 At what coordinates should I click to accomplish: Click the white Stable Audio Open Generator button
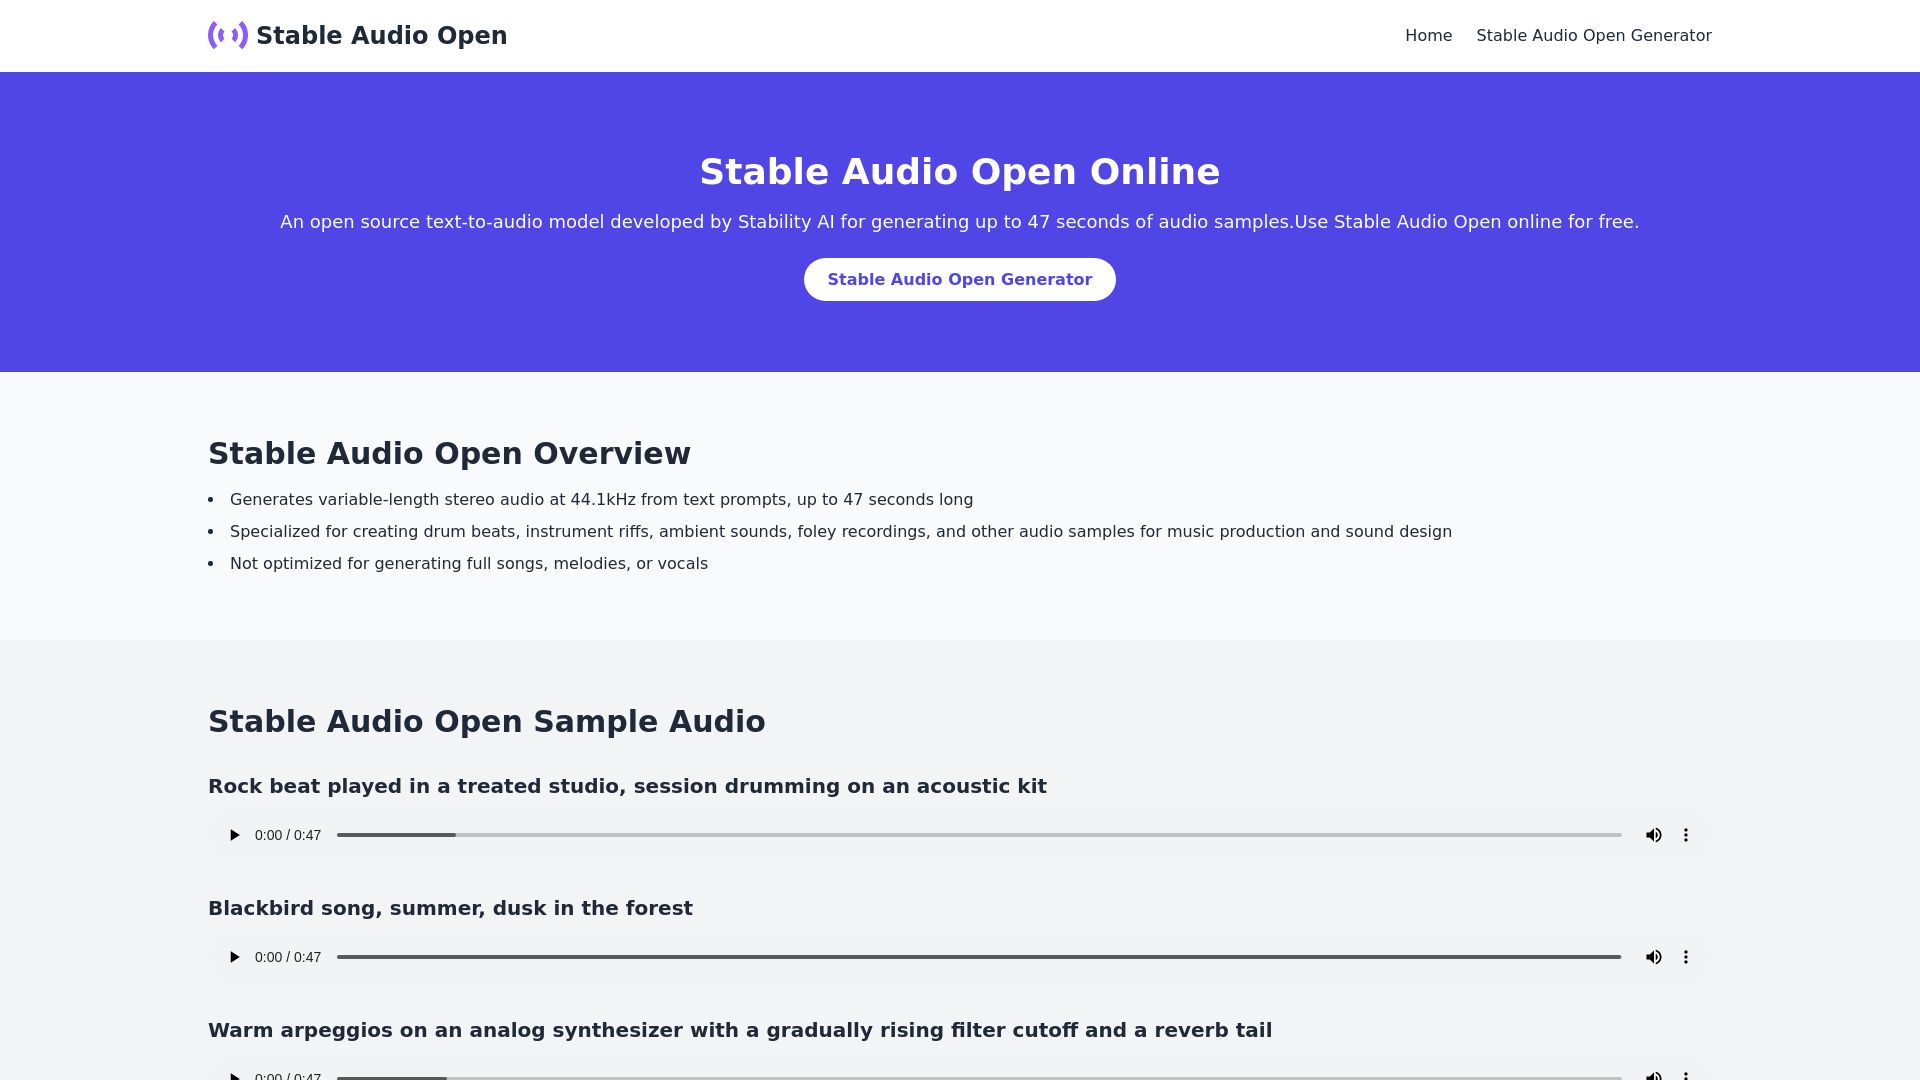(x=960, y=279)
